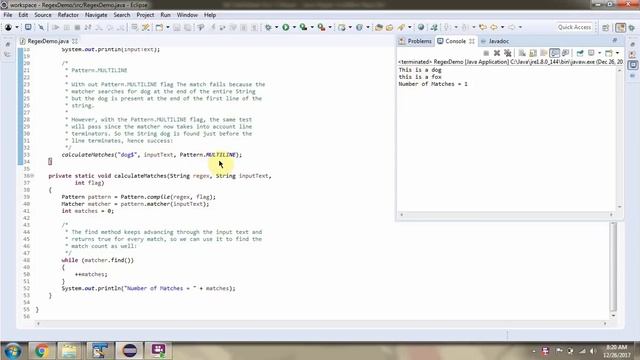Open File Explorer from the taskbar
The image size is (640, 360).
coord(69,351)
